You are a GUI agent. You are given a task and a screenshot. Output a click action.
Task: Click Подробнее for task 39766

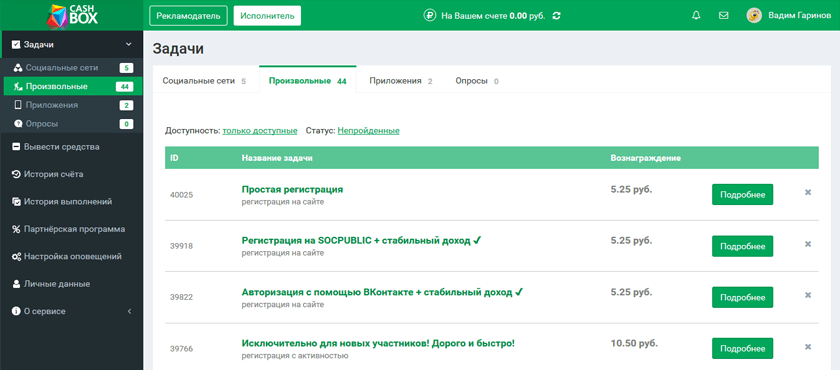742,349
